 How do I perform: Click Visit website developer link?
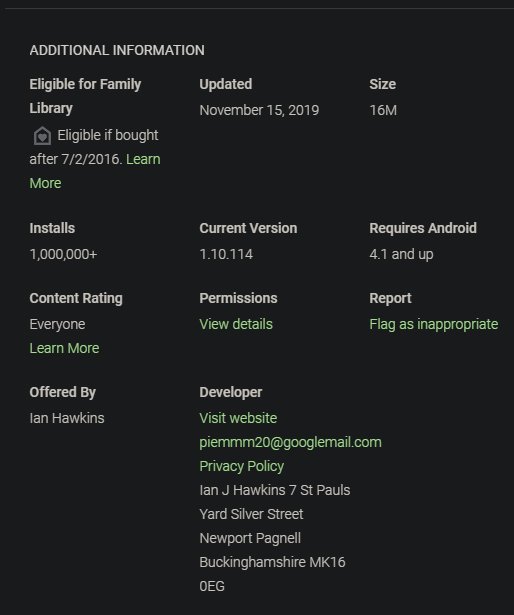click(238, 418)
